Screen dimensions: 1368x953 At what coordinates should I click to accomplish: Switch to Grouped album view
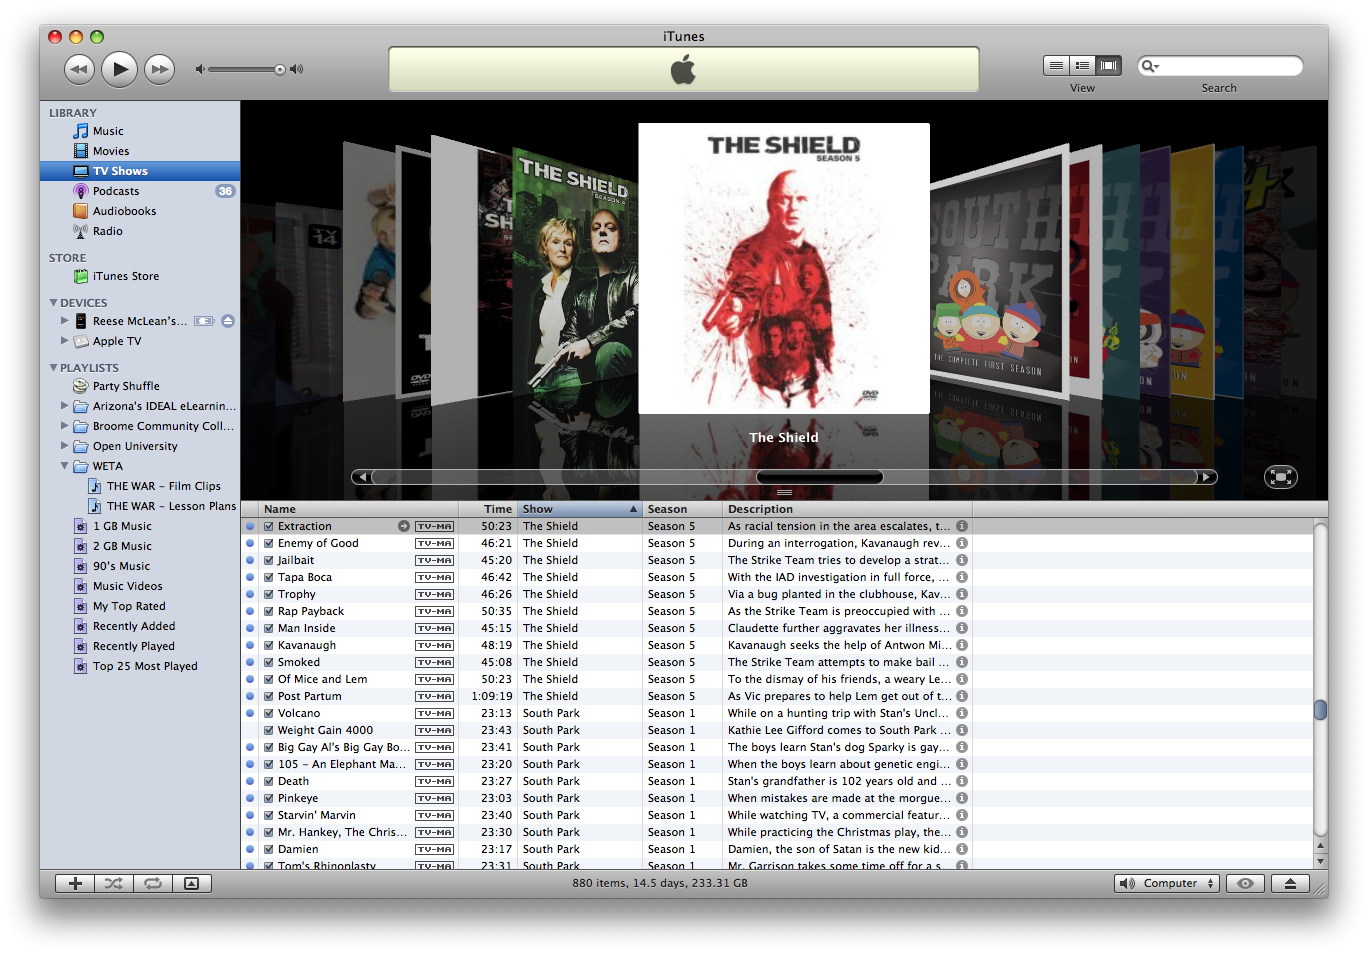[x=1082, y=65]
